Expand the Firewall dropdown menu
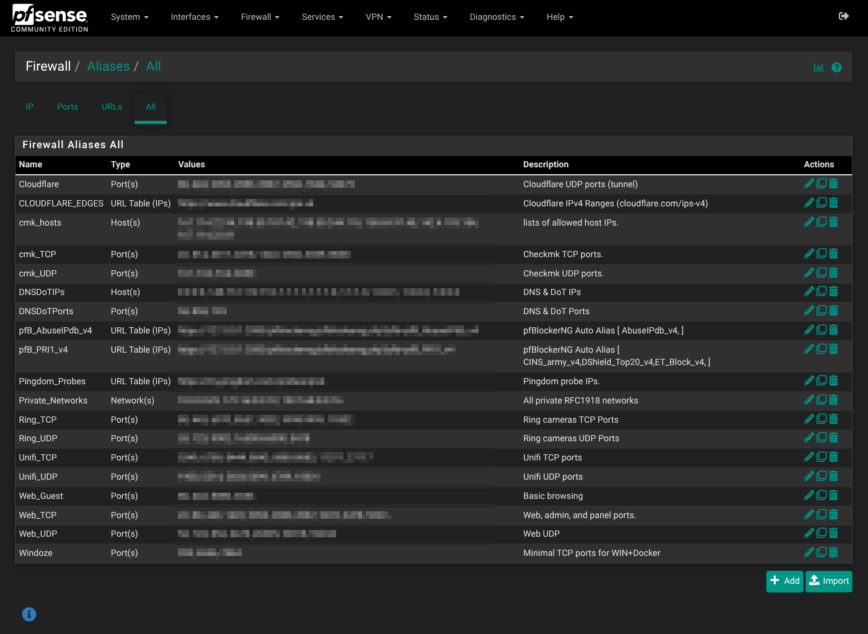Viewport: 868px width, 634px height. pyautogui.click(x=260, y=17)
